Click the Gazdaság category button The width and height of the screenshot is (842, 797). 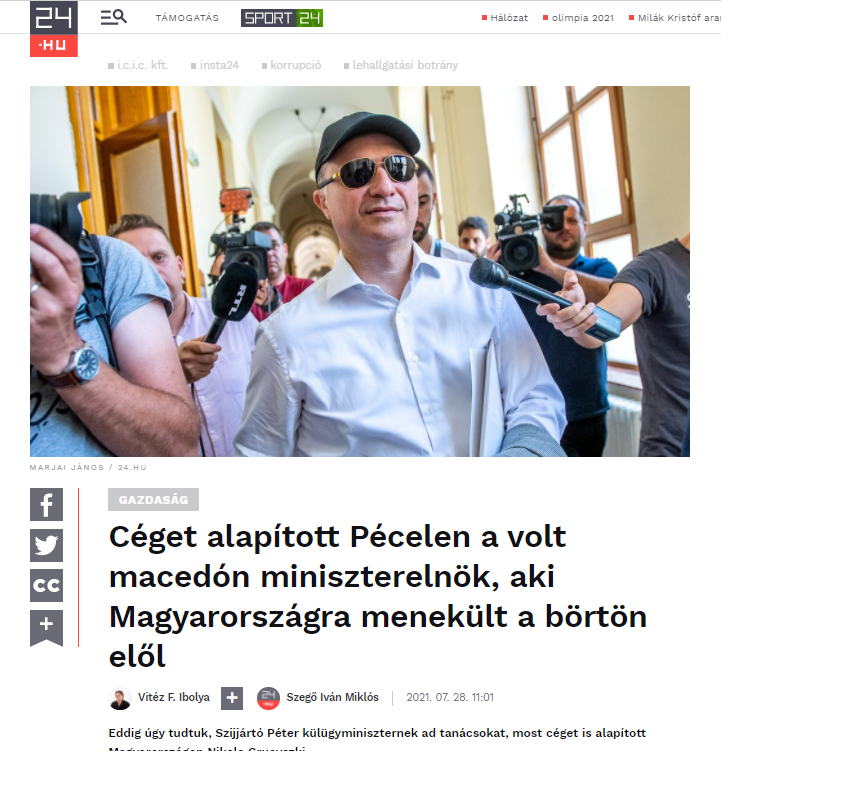[x=154, y=499]
